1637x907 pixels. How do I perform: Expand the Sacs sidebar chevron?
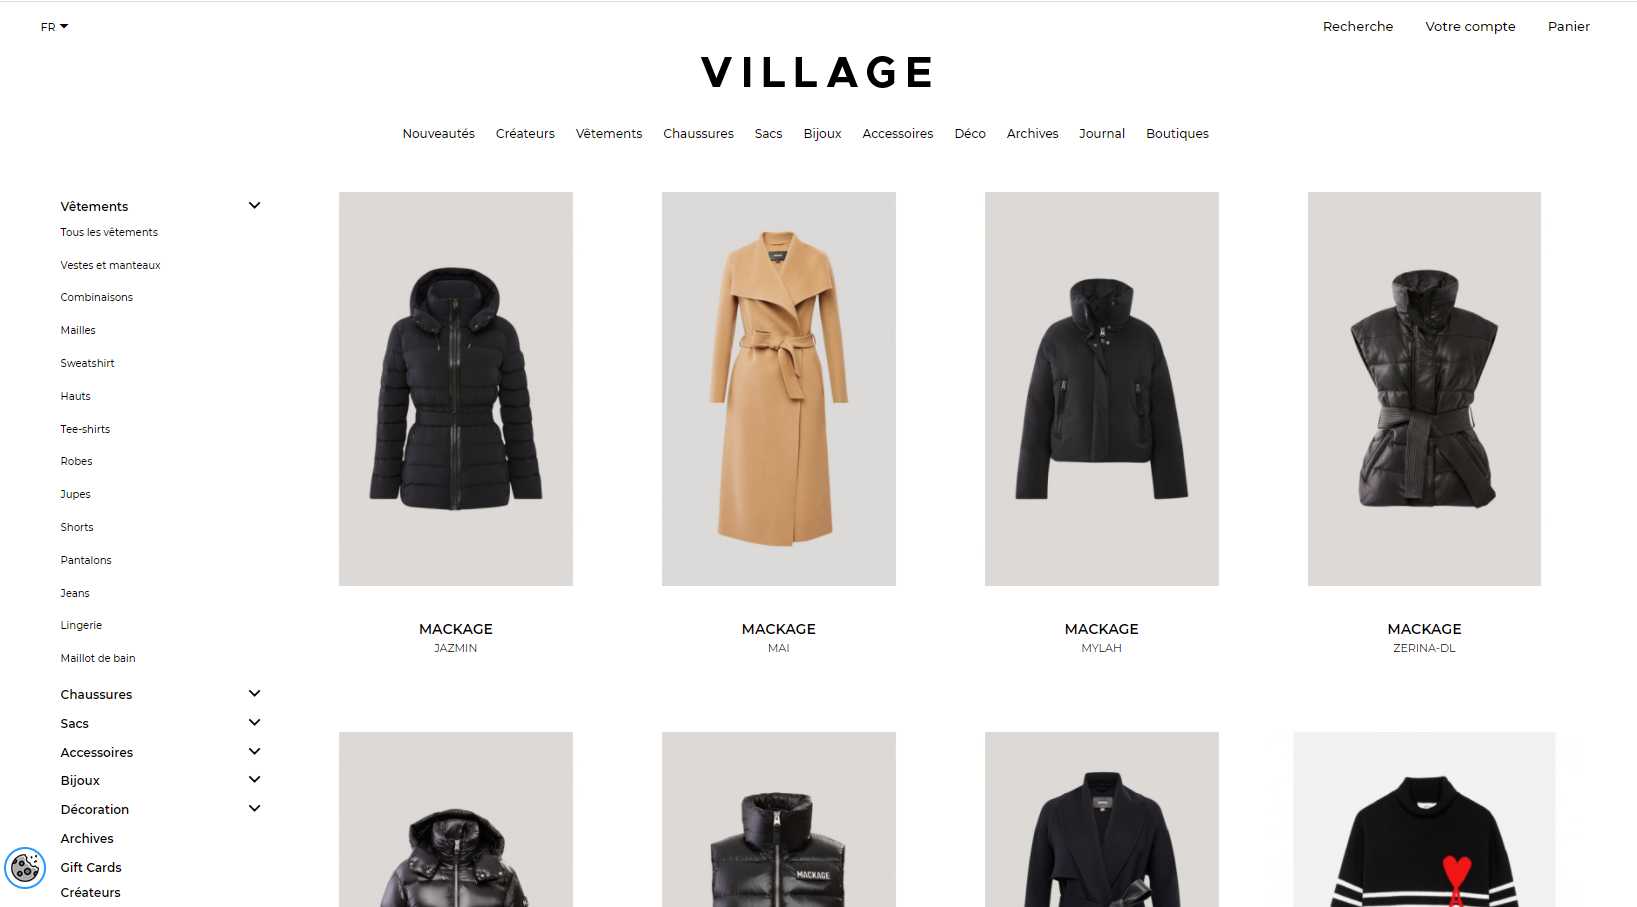click(x=254, y=722)
